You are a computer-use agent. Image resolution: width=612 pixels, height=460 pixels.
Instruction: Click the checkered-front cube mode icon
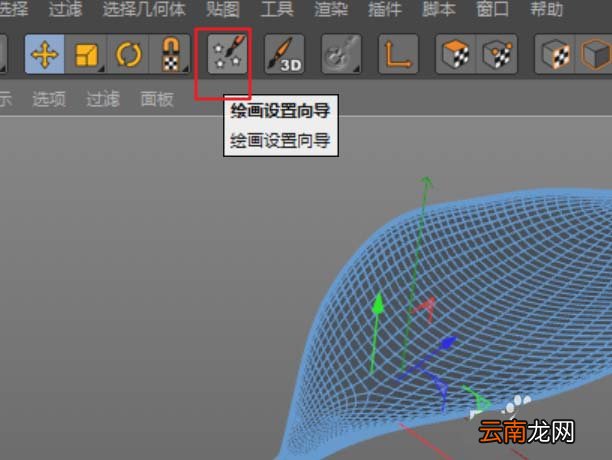coord(555,54)
